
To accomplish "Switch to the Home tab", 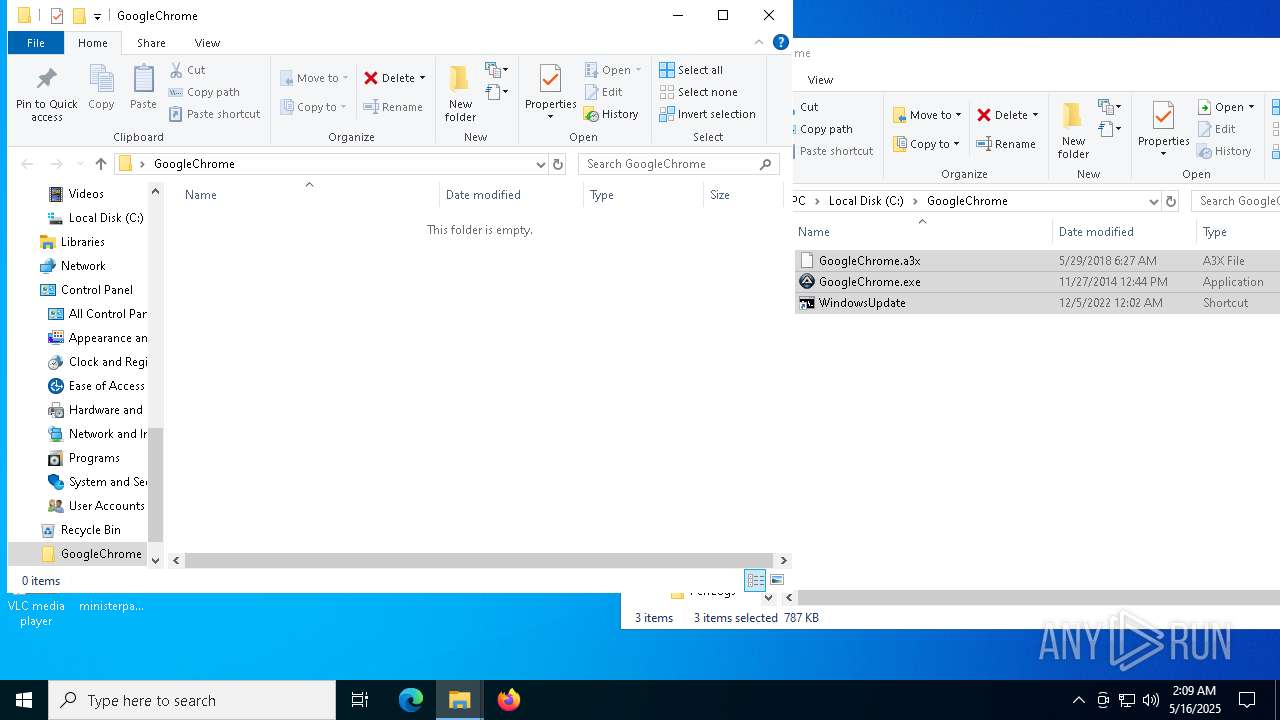I will pyautogui.click(x=93, y=43).
